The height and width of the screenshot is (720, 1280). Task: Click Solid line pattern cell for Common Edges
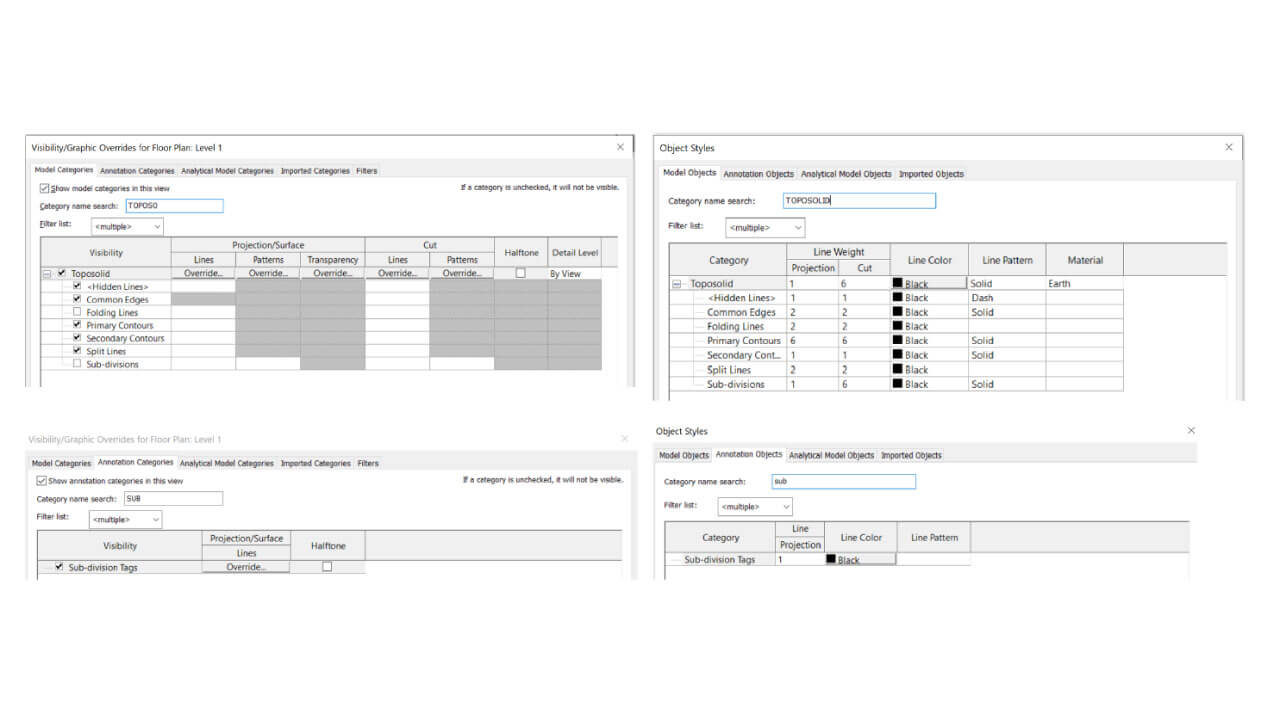pos(1007,312)
